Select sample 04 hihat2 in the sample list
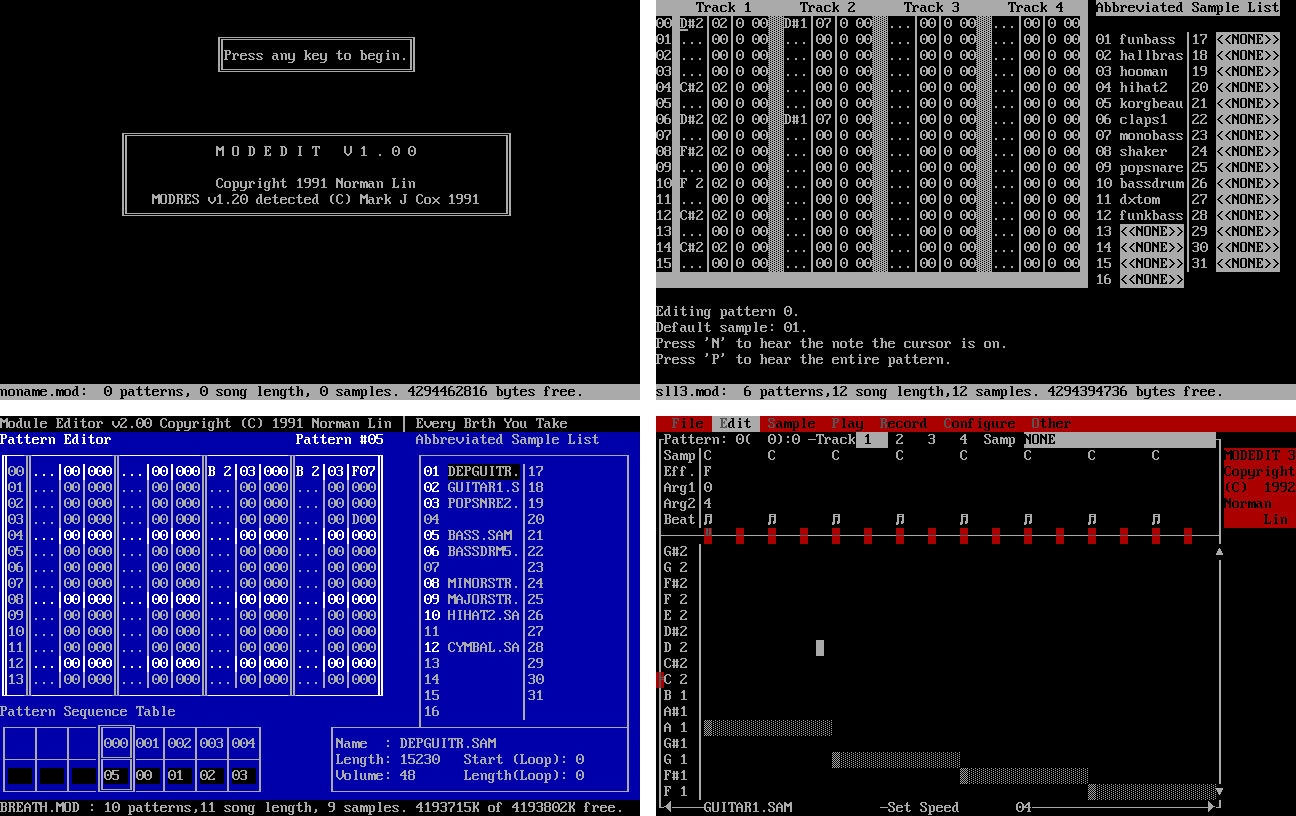The height and width of the screenshot is (816, 1296). 1131,87
